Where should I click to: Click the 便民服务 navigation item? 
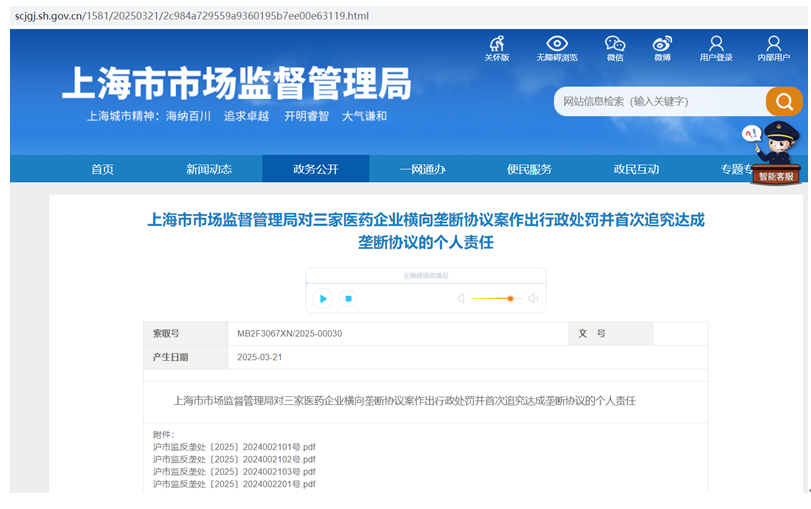(529, 169)
